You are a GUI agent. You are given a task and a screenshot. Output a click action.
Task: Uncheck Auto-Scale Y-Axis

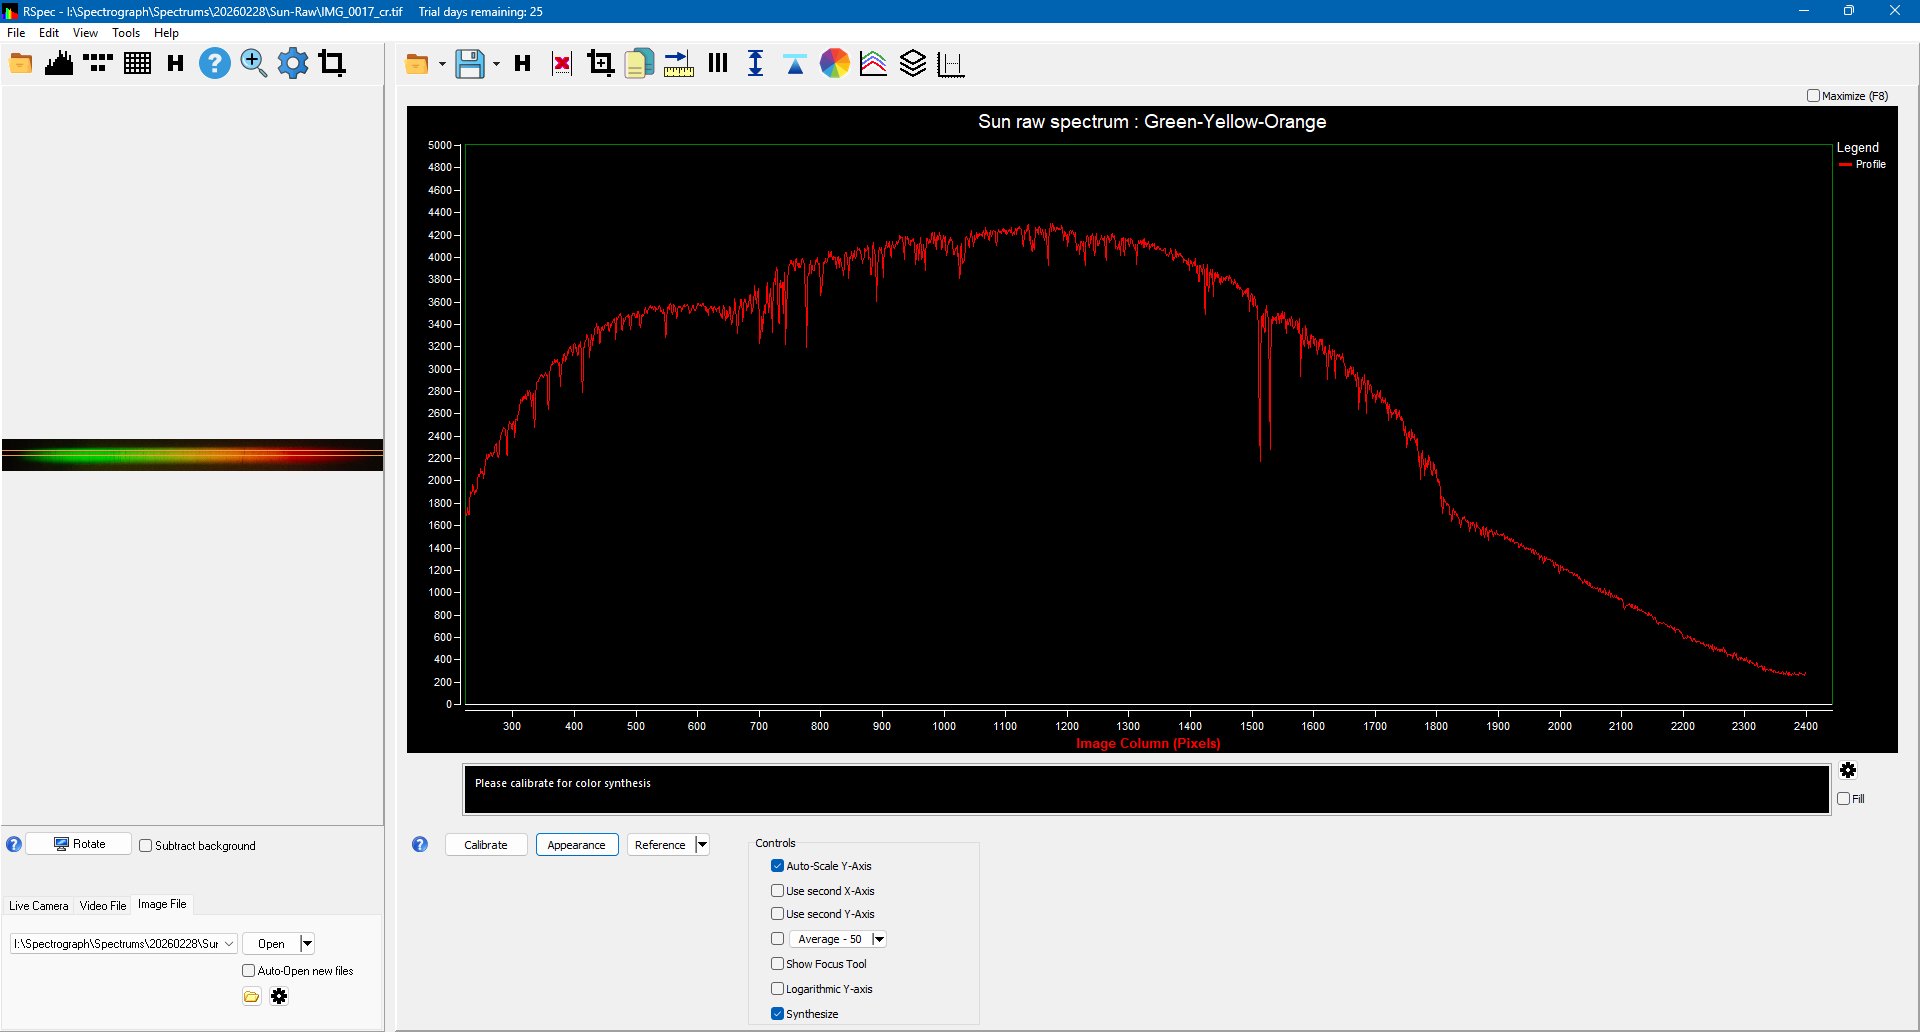point(777,866)
